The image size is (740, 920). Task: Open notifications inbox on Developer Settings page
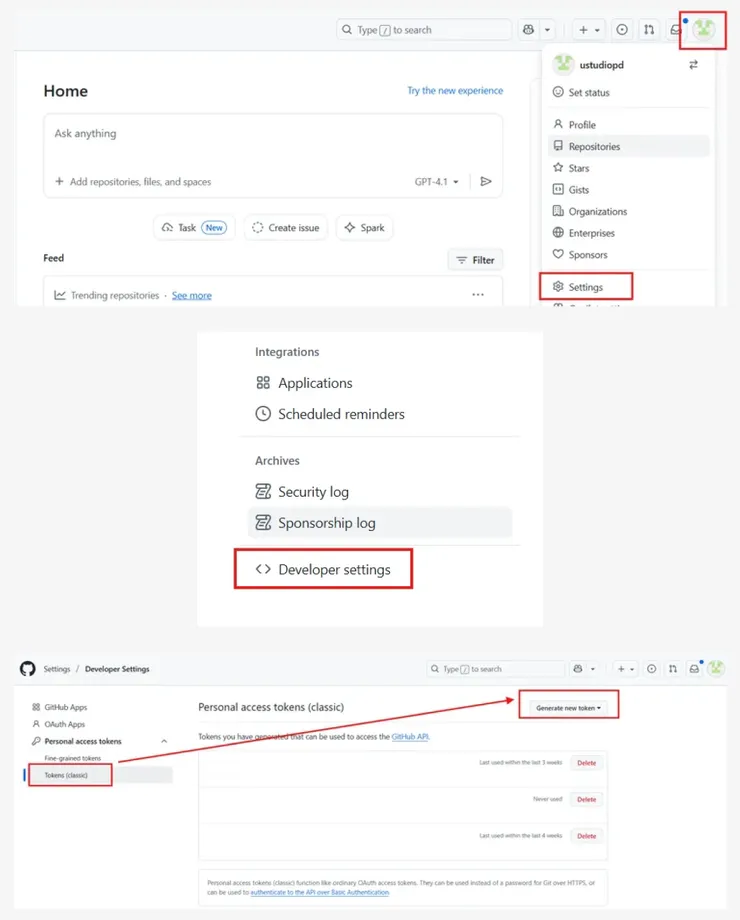point(694,669)
